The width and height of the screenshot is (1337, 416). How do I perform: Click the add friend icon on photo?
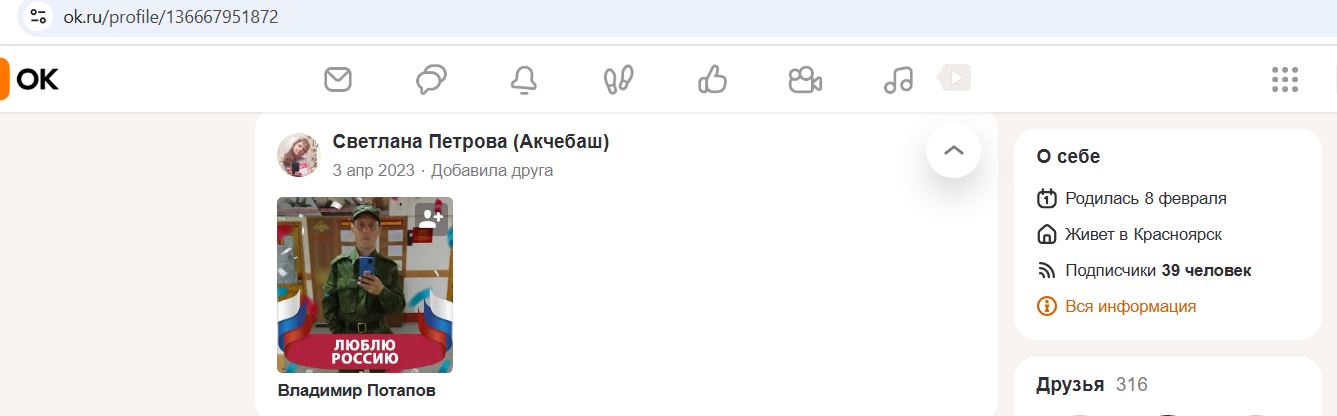[431, 218]
